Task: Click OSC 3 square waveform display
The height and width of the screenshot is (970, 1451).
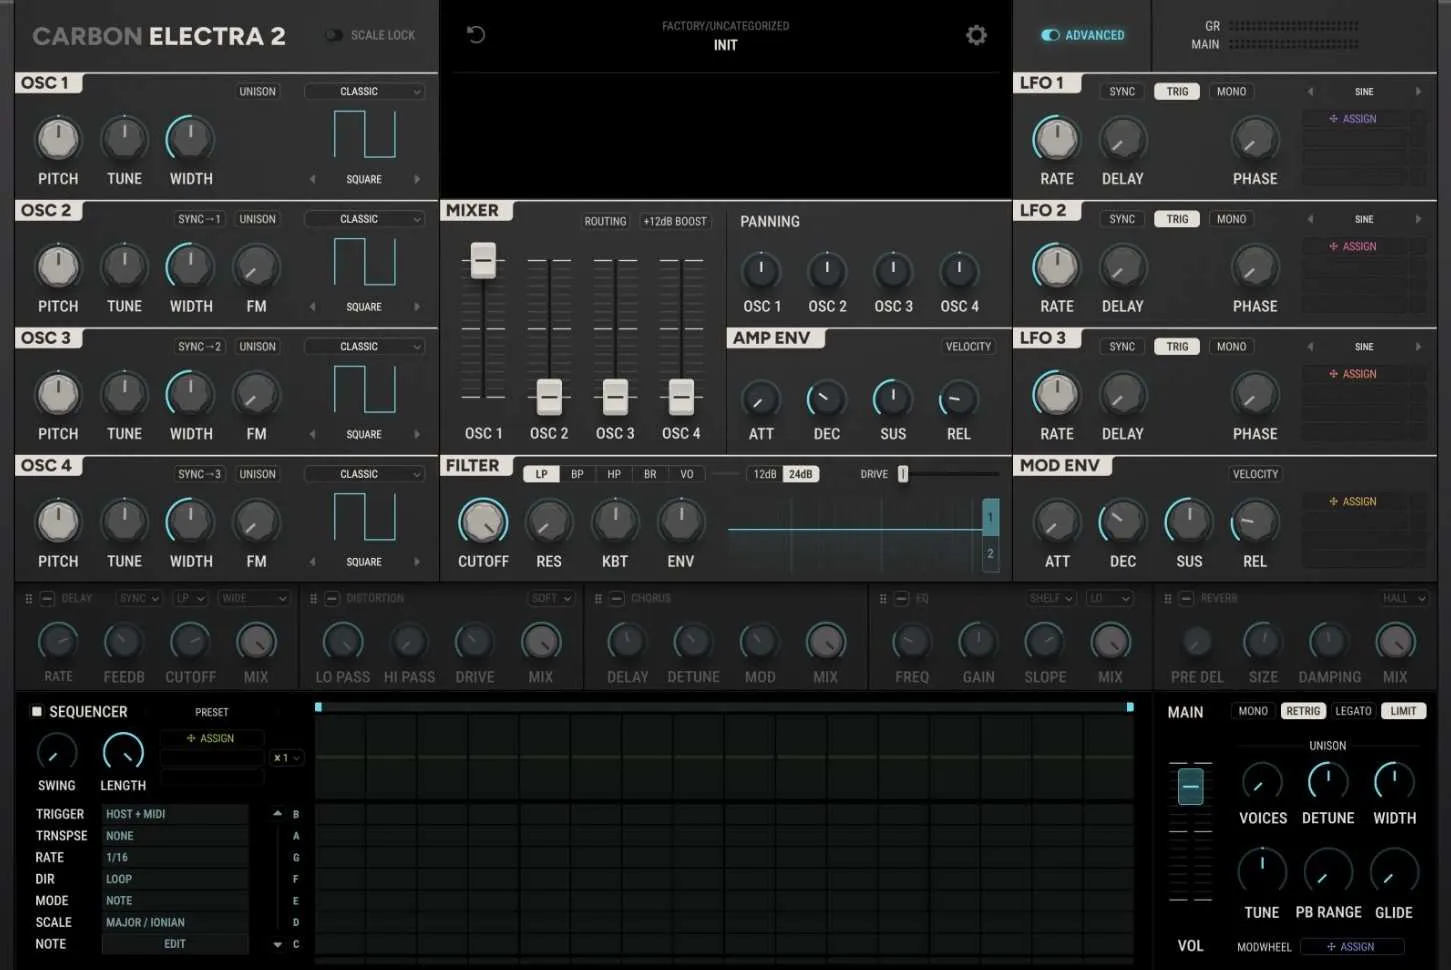Action: click(364, 390)
